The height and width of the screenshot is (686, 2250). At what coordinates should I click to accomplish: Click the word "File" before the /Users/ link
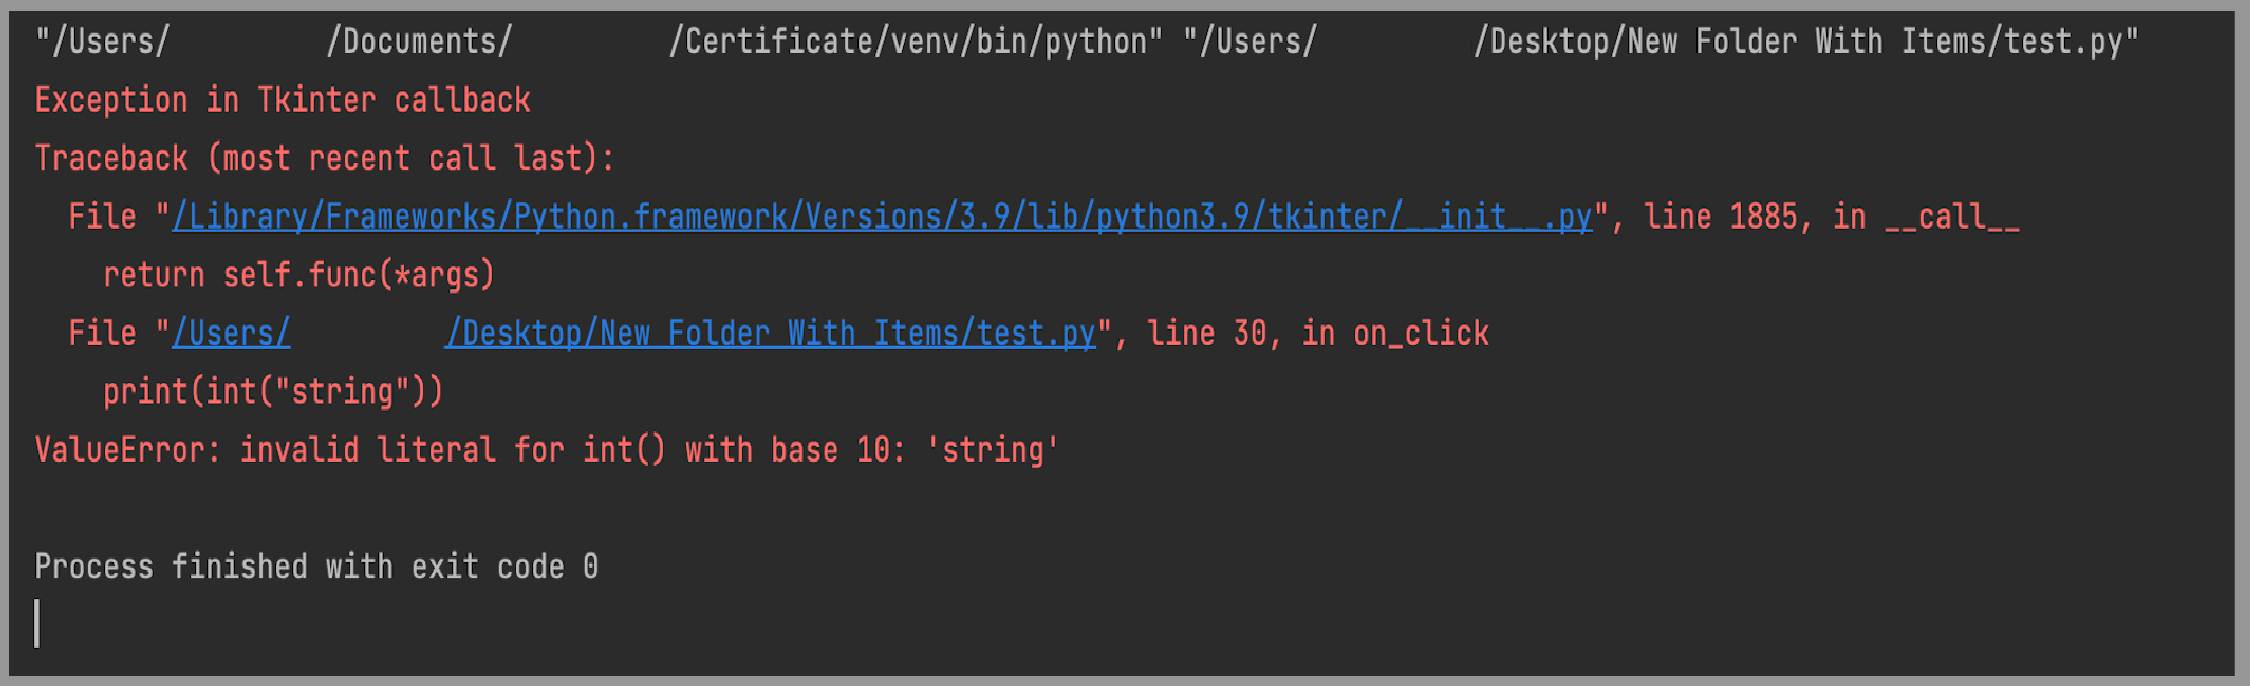(x=102, y=333)
